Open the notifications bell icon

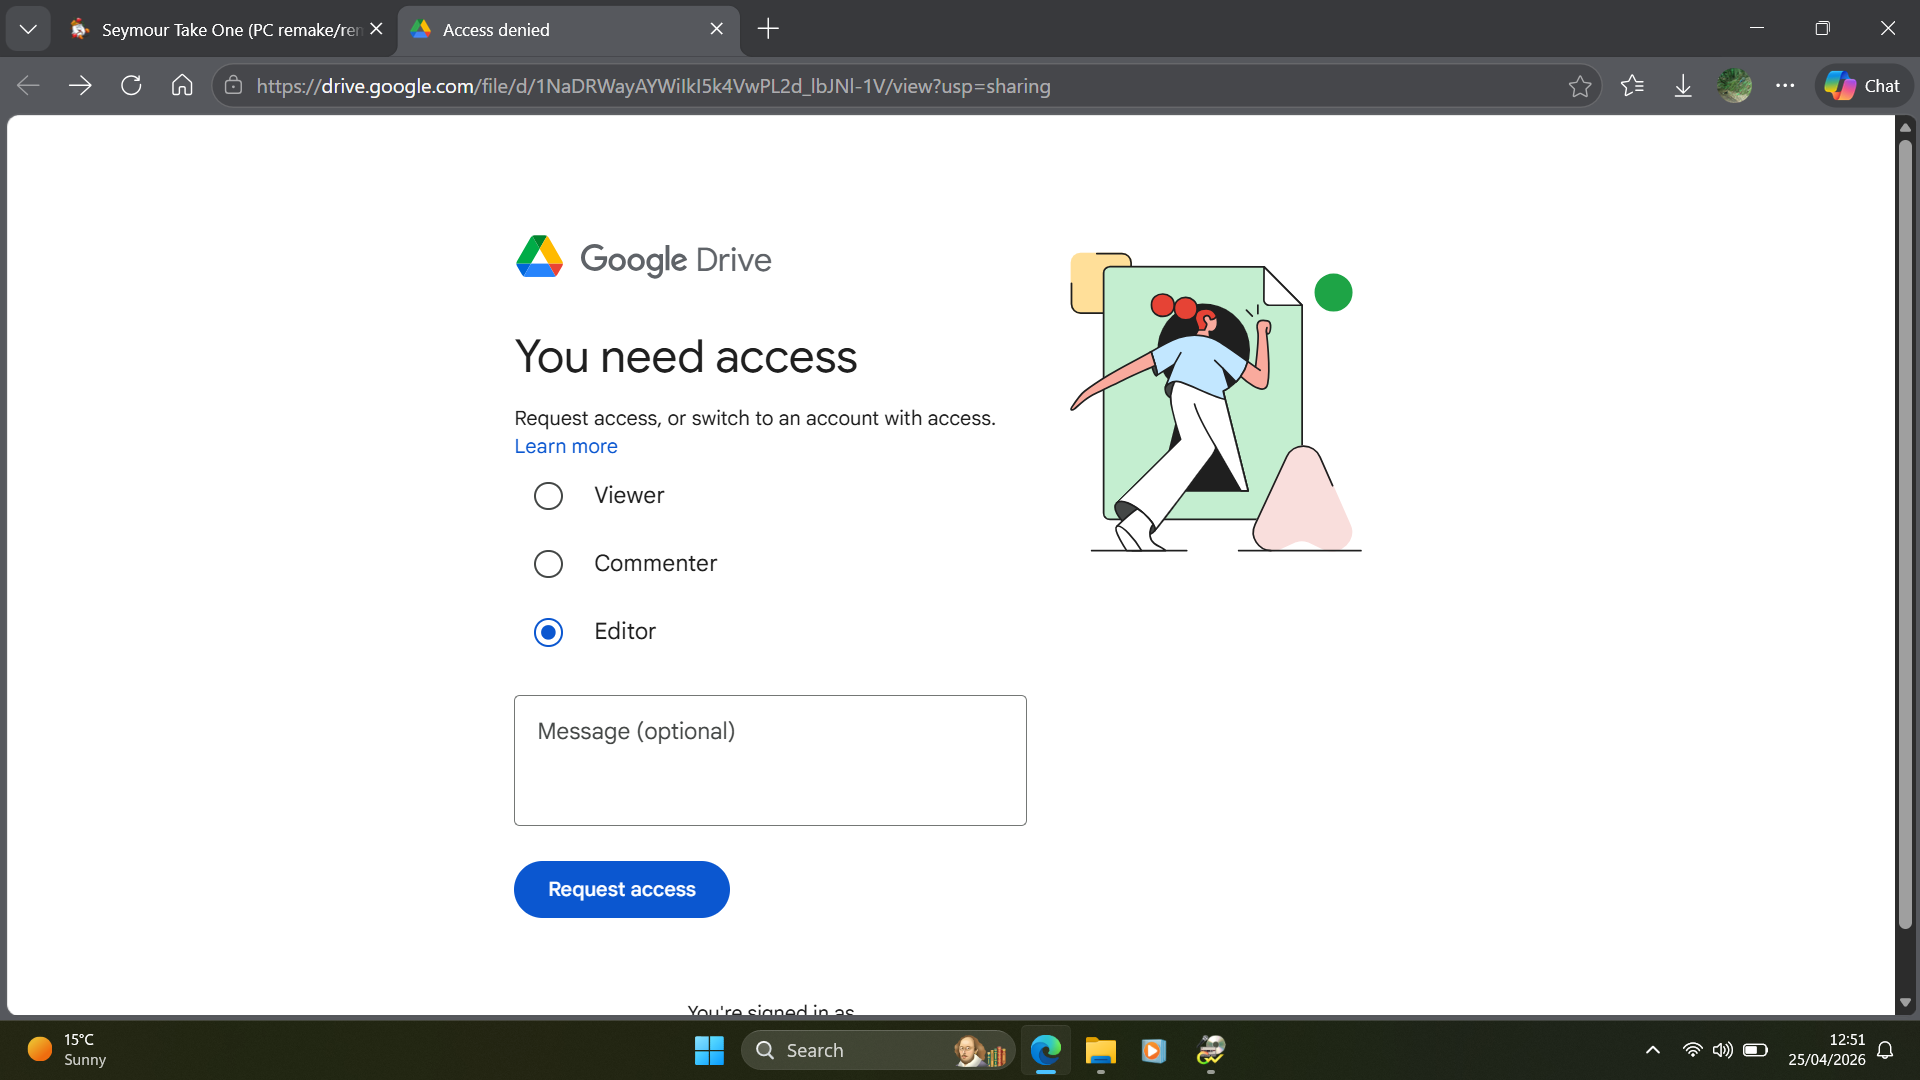coord(1885,1050)
